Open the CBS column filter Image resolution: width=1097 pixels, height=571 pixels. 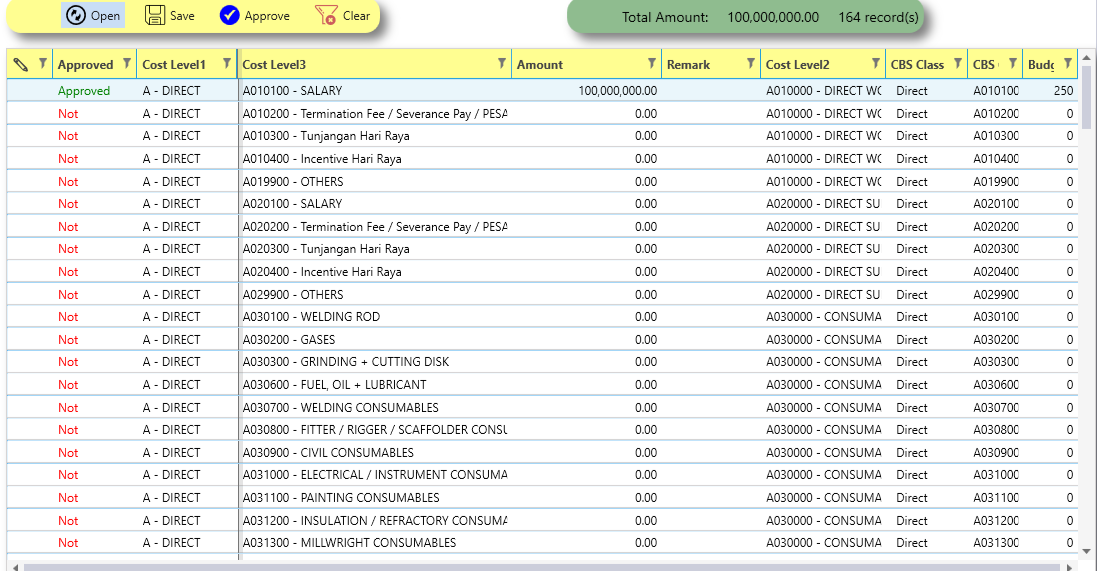pyautogui.click(x=1012, y=64)
